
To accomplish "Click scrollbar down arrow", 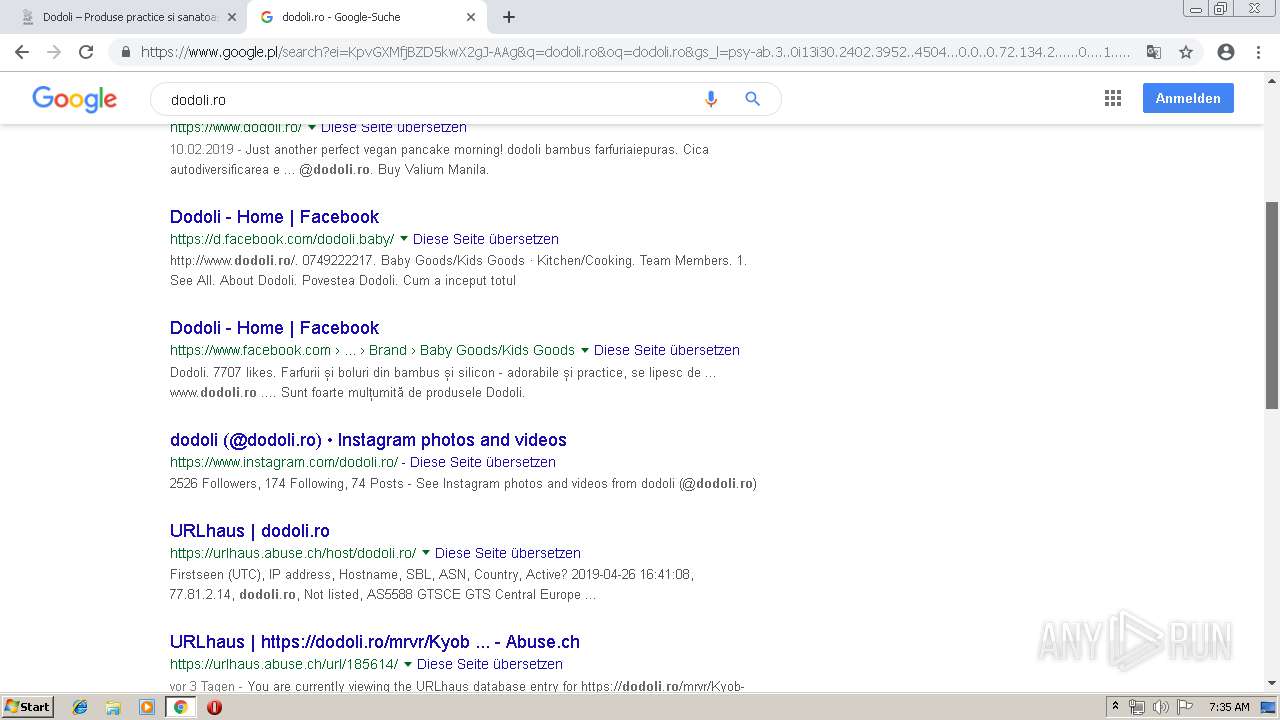I will (1272, 683).
